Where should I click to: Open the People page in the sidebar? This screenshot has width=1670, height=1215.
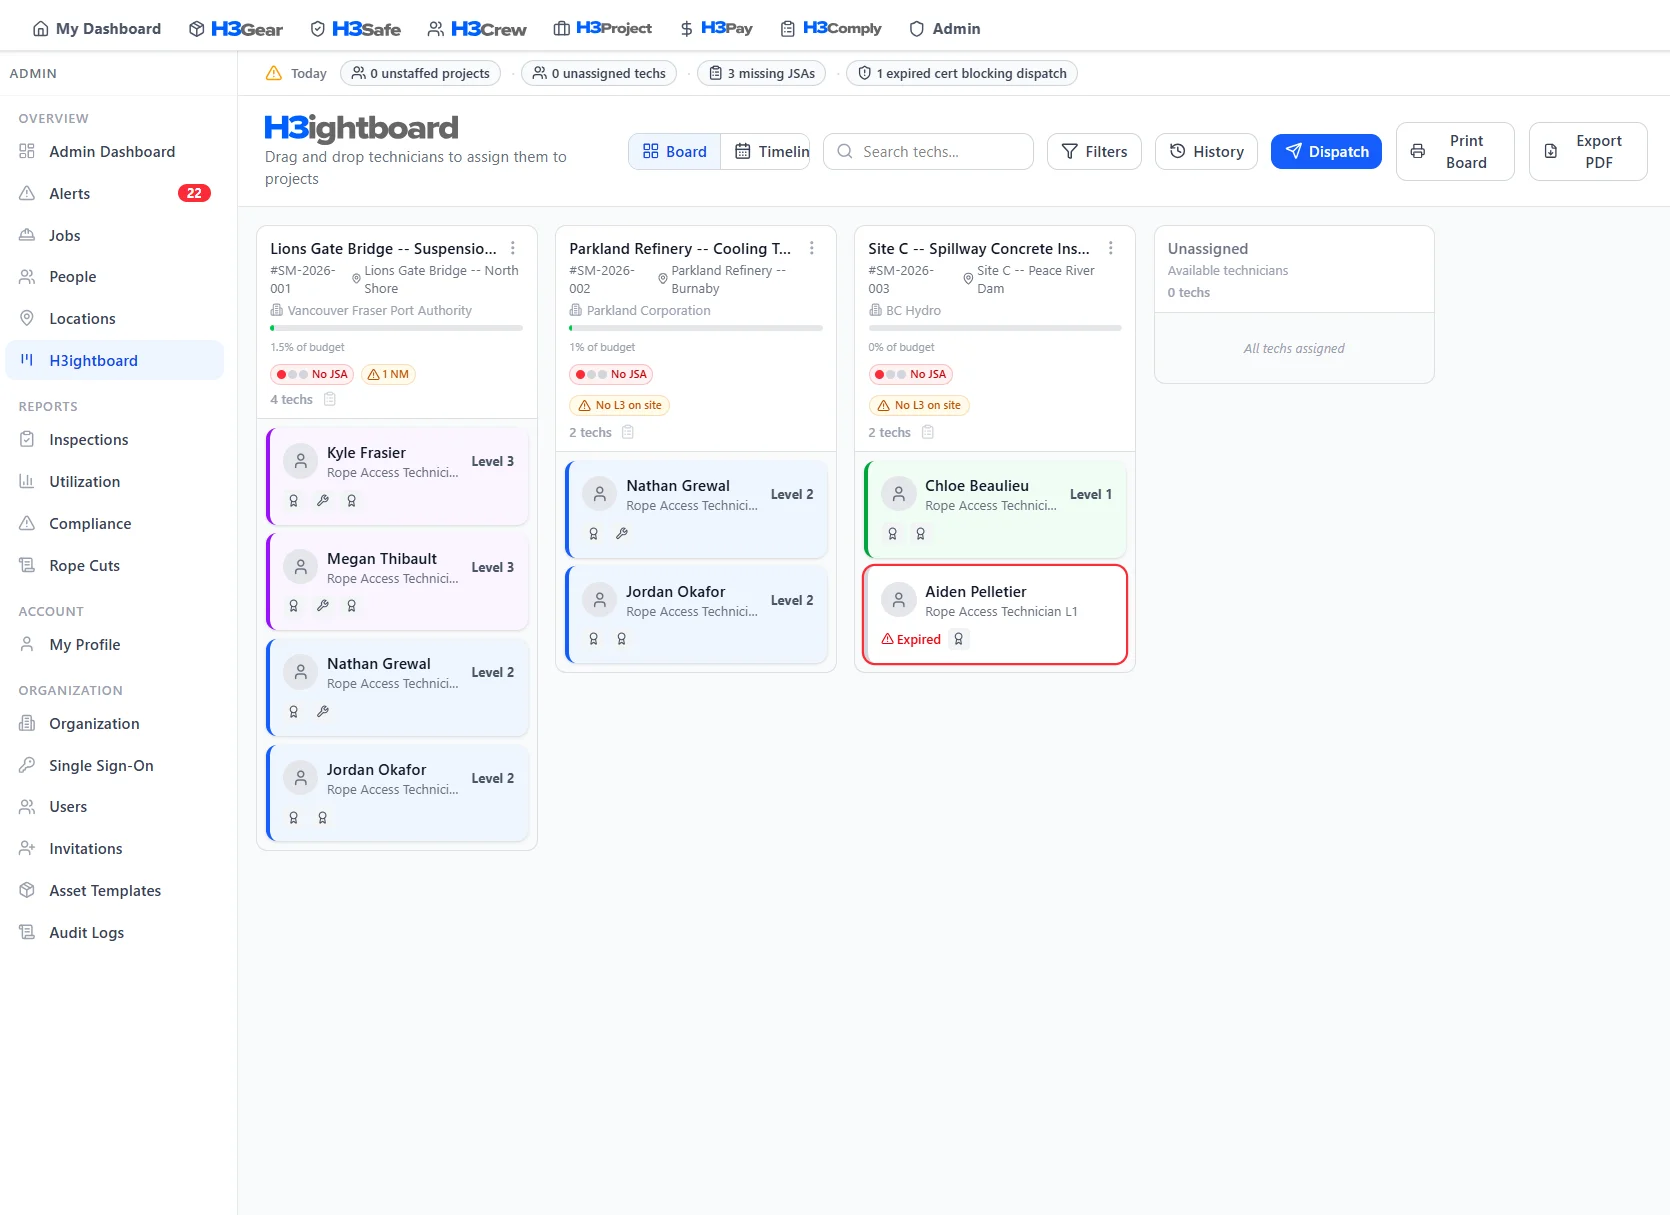tap(115, 277)
